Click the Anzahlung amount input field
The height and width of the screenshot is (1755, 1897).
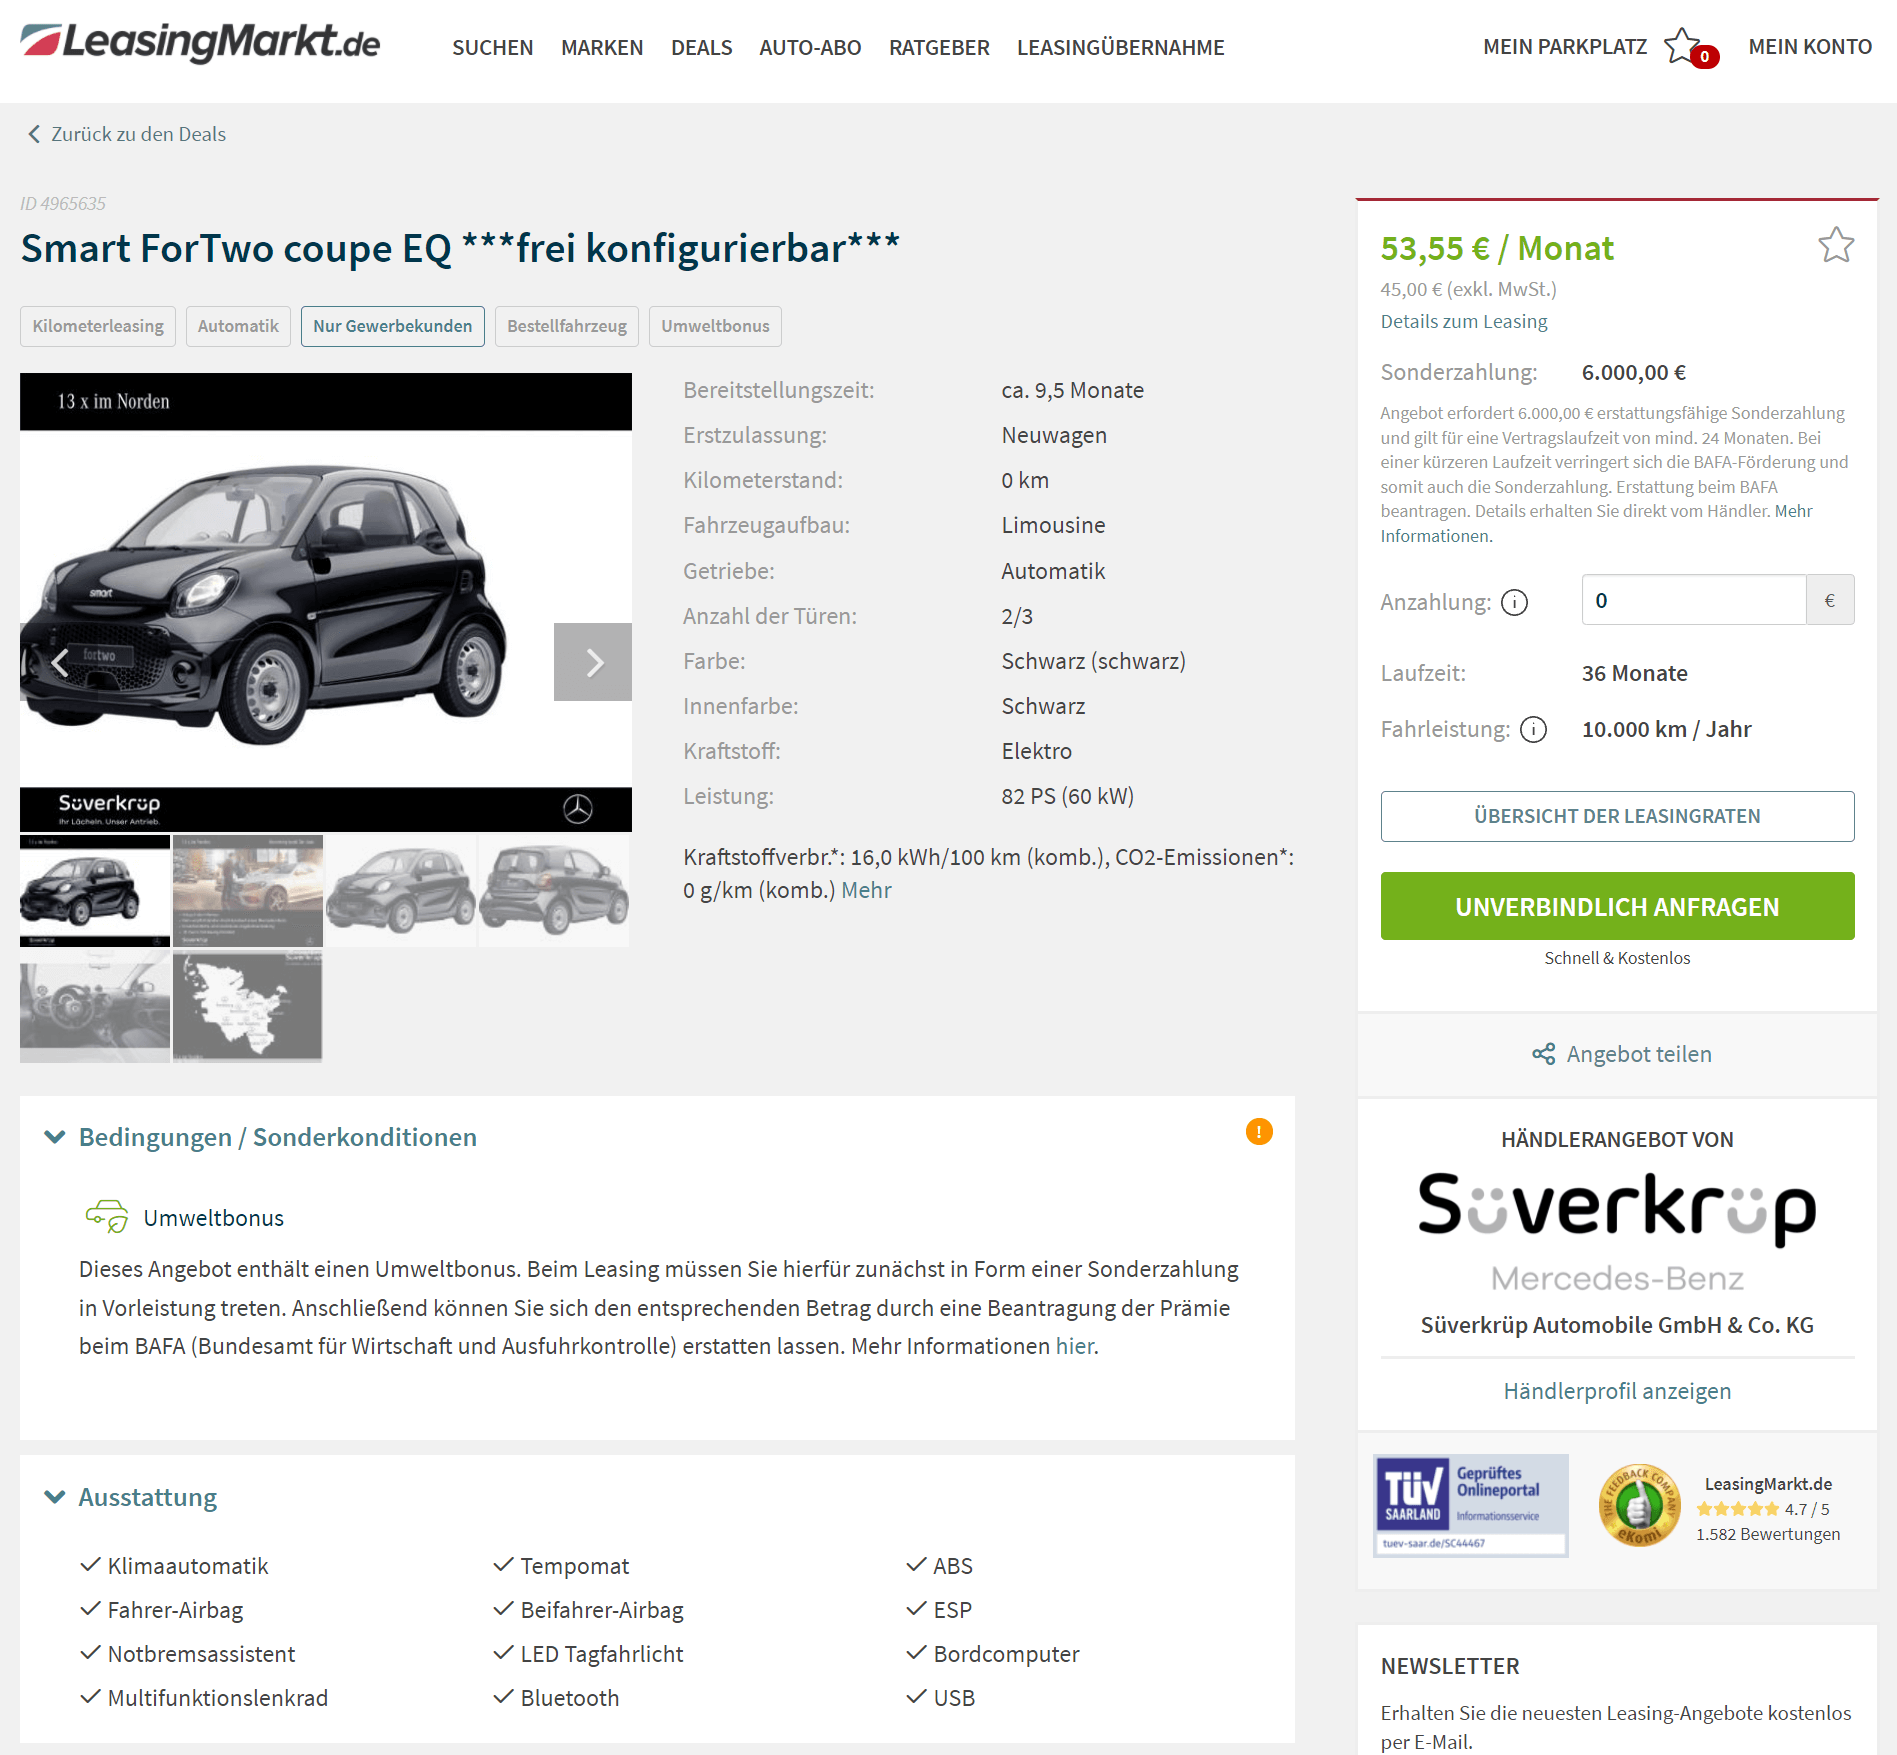point(1694,600)
